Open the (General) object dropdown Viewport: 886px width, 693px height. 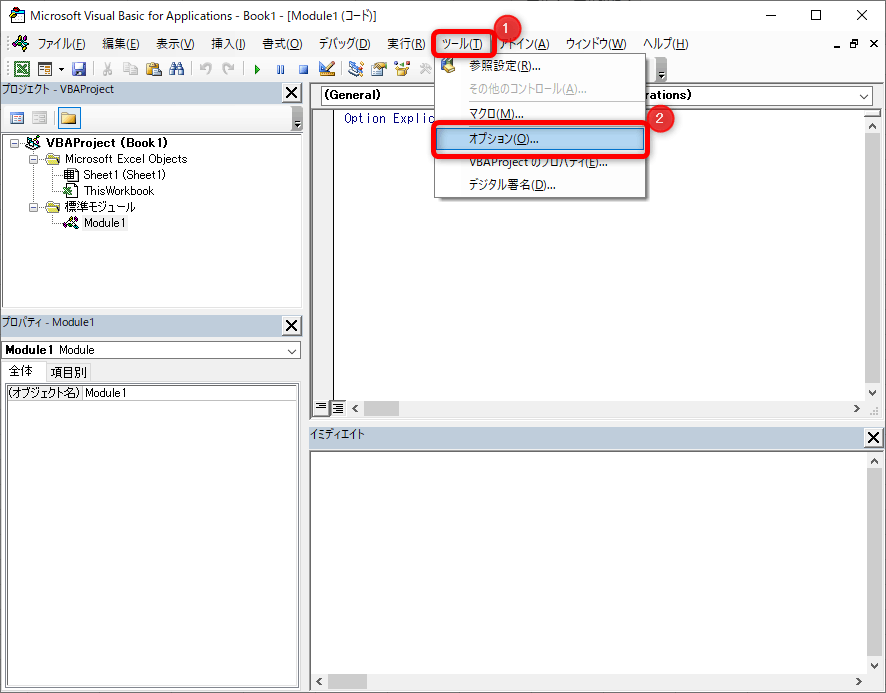coord(379,95)
